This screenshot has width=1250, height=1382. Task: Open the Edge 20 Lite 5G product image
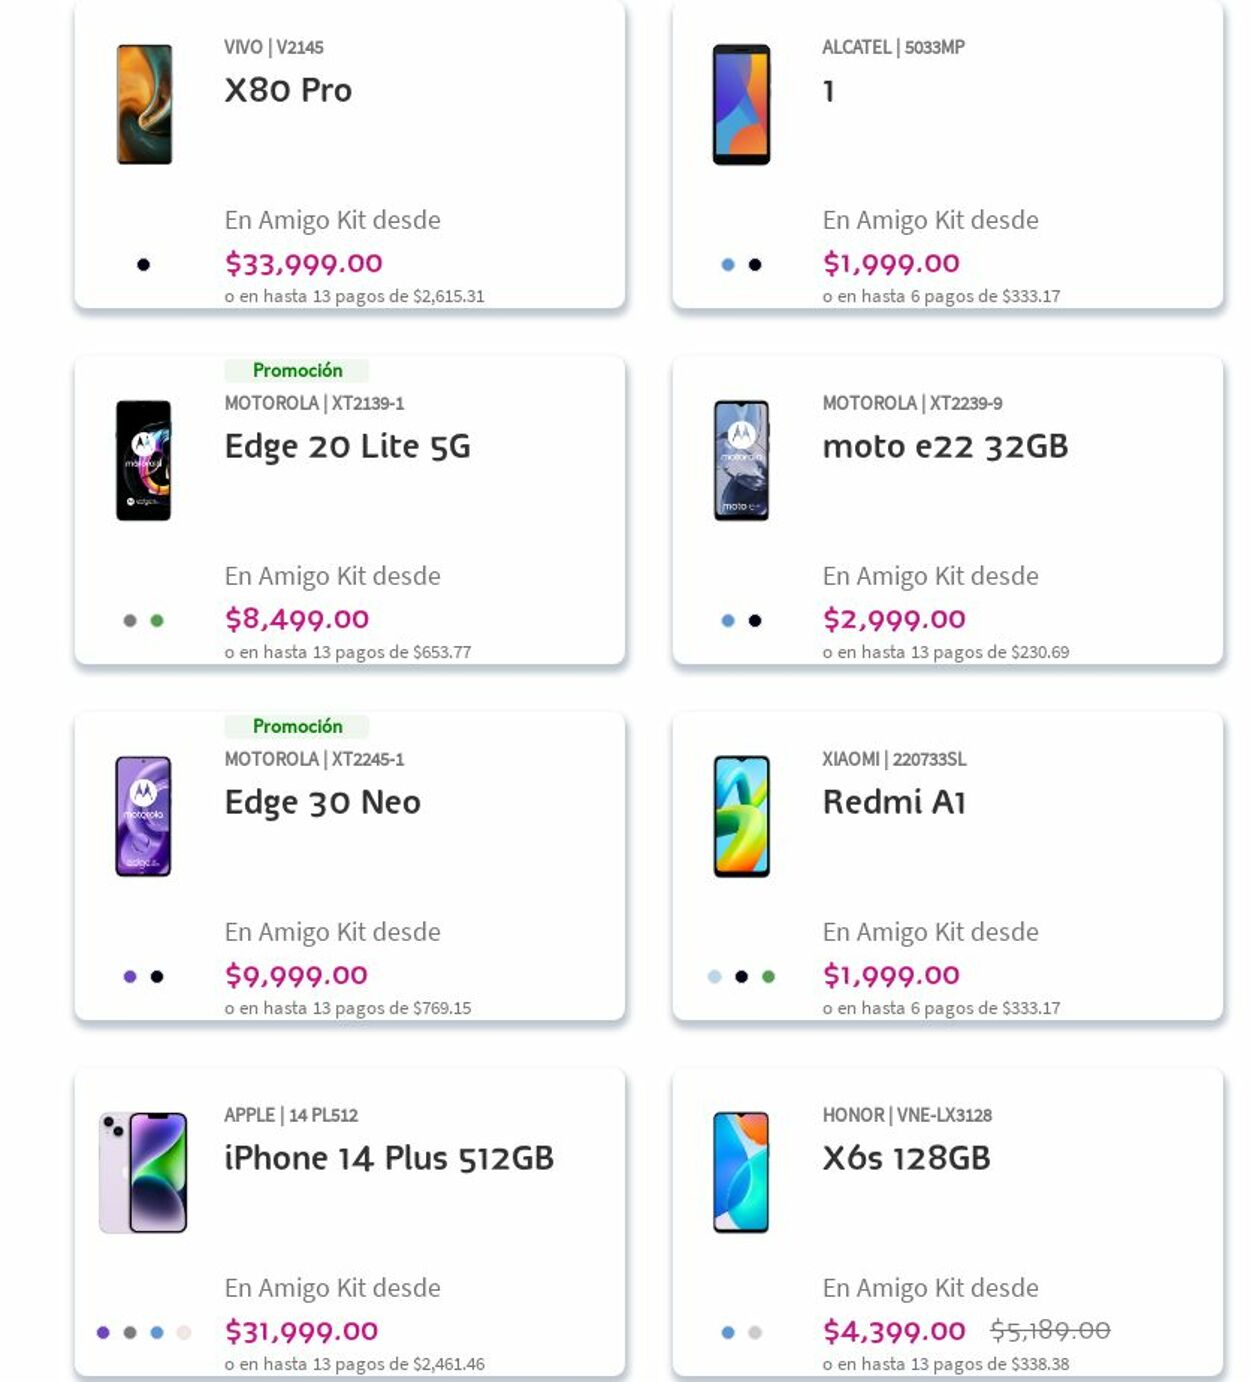click(144, 460)
